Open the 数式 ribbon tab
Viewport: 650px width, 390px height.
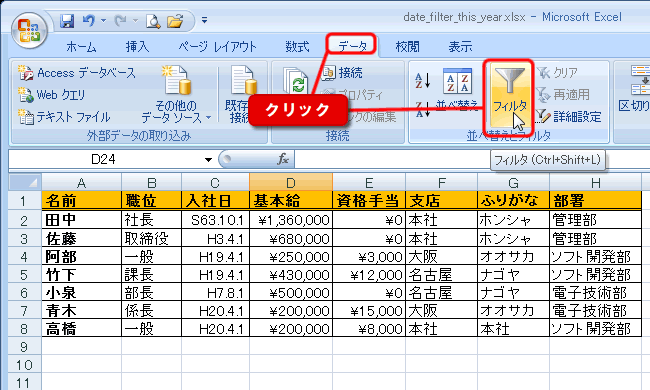pos(297,46)
